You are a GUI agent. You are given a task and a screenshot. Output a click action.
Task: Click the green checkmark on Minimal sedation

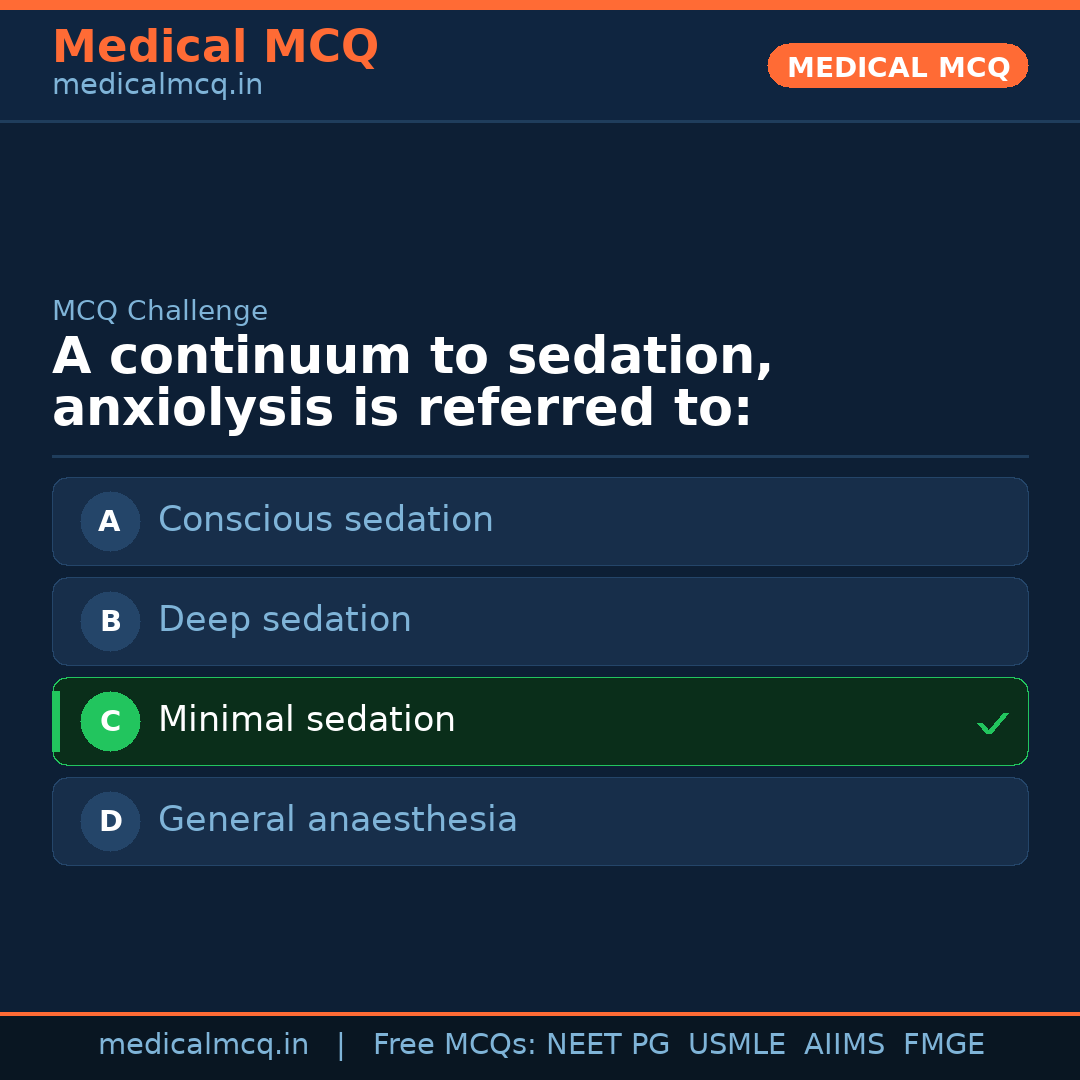tap(992, 723)
